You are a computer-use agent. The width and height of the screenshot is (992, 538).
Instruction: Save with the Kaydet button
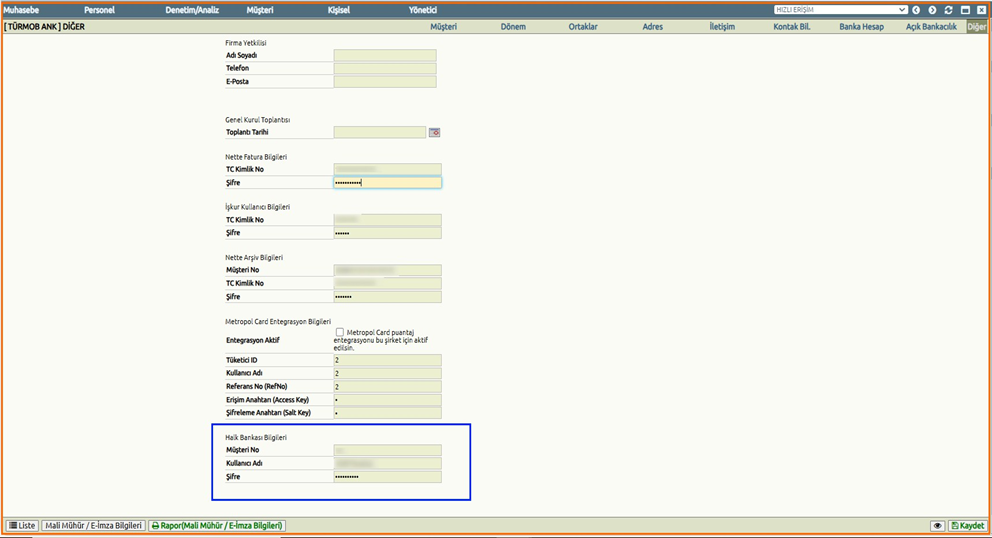[x=967, y=526]
